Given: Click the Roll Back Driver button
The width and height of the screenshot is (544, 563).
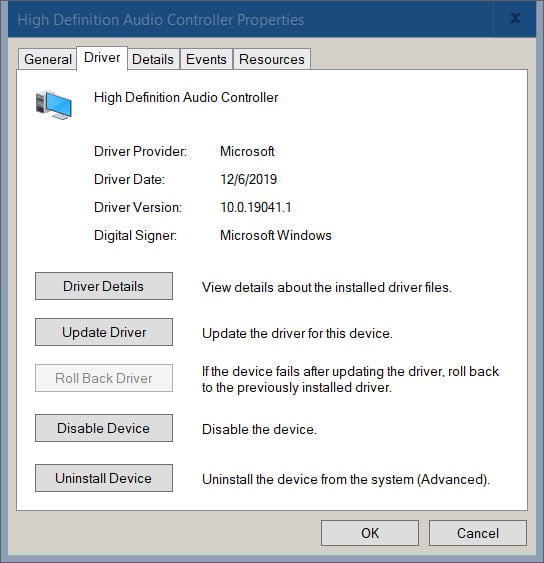Looking at the screenshot, I should coord(104,378).
